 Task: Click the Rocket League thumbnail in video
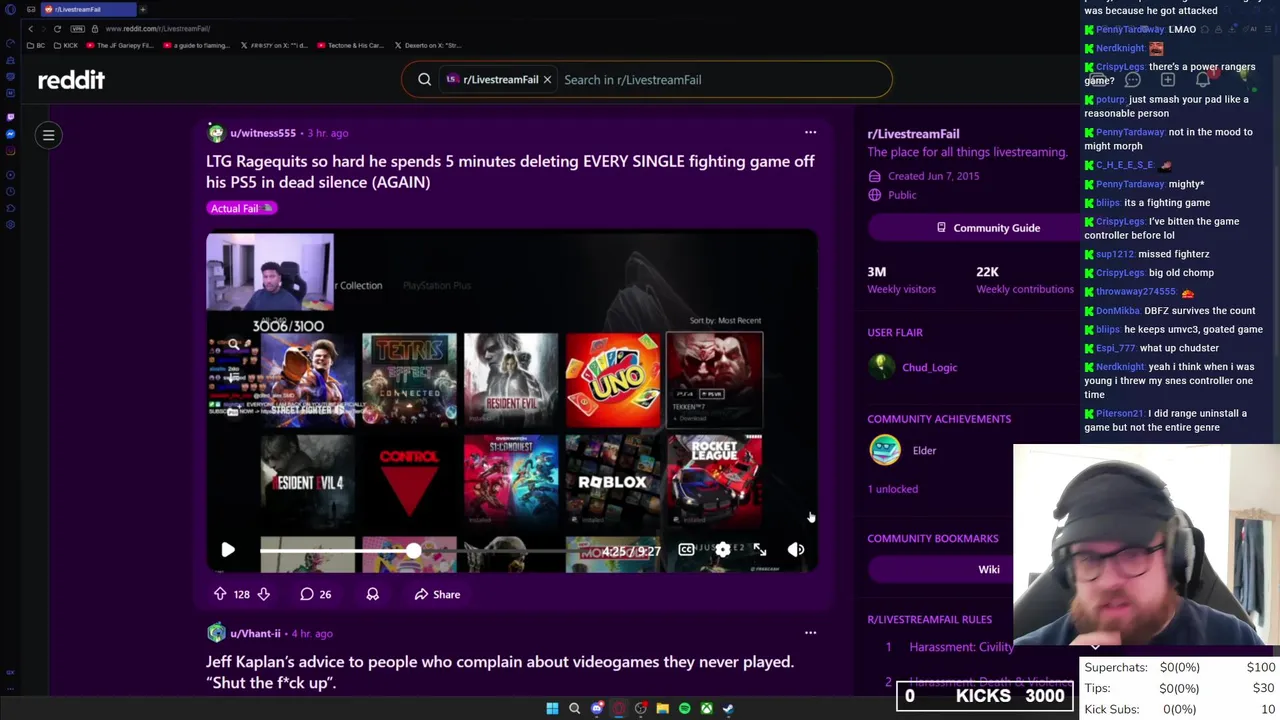coord(715,480)
